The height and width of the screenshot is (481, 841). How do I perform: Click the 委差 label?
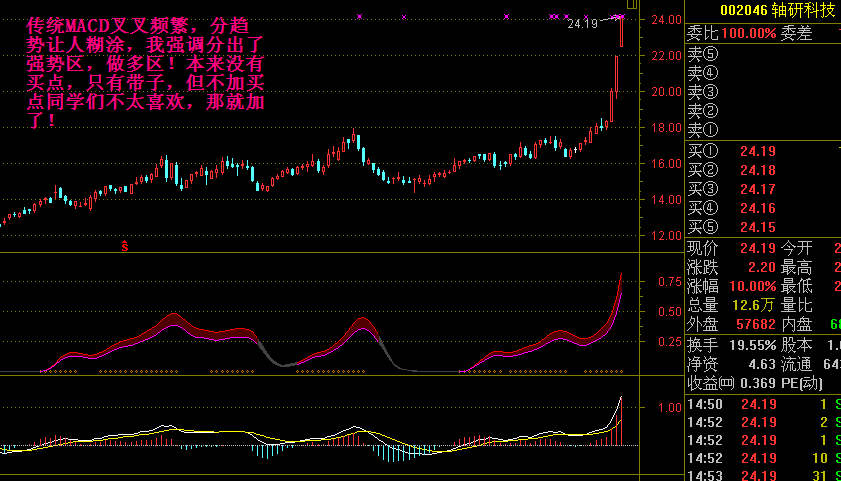pos(796,33)
